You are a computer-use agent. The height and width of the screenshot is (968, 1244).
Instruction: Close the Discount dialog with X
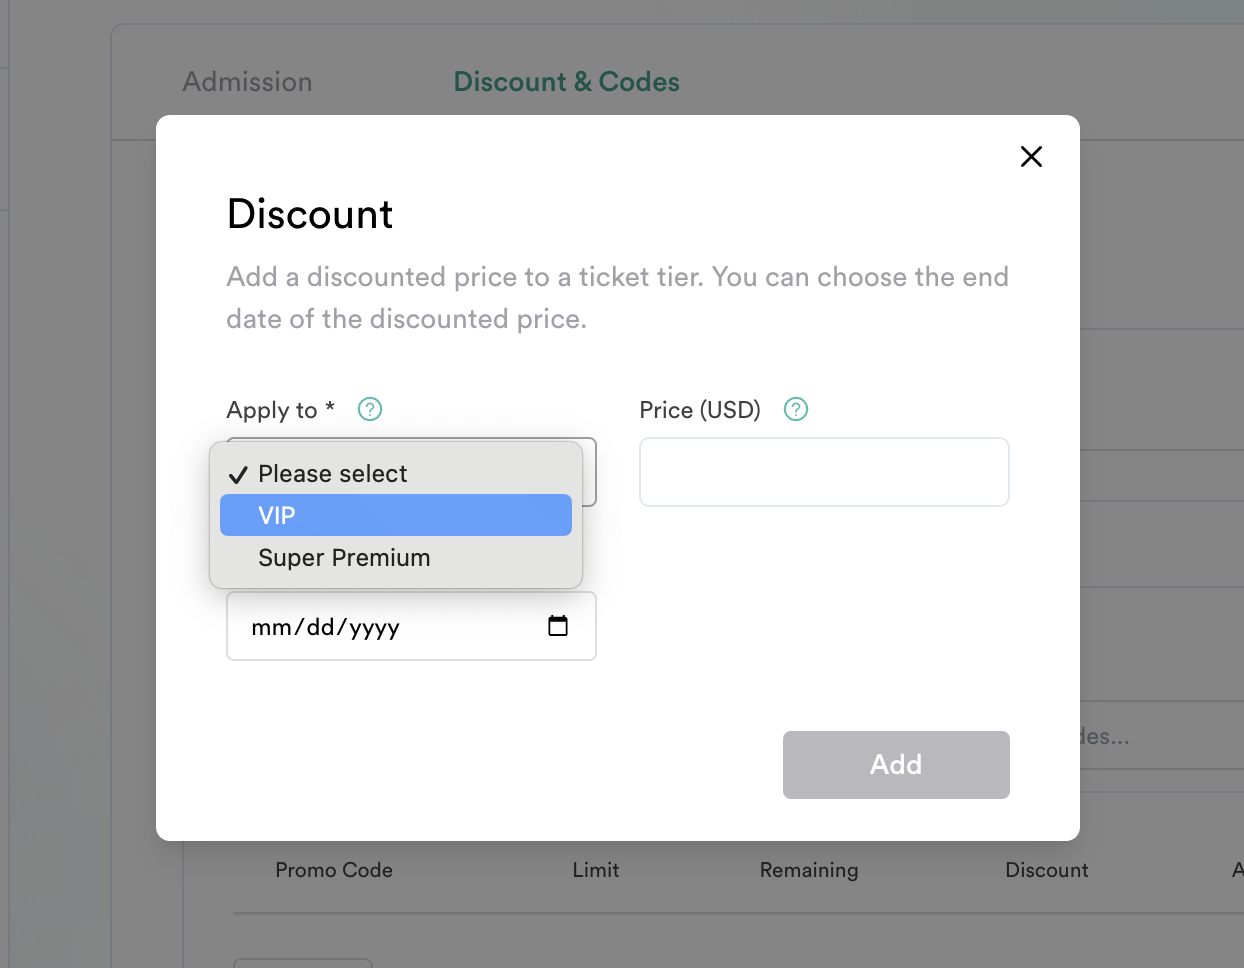(1031, 156)
